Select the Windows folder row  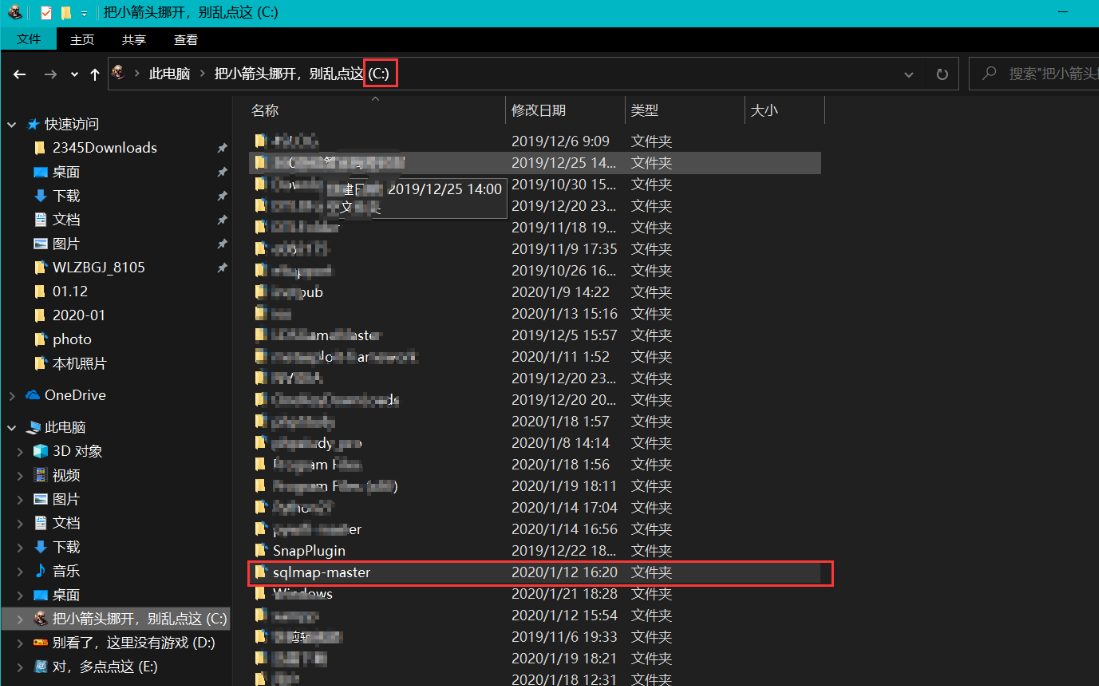(x=534, y=594)
